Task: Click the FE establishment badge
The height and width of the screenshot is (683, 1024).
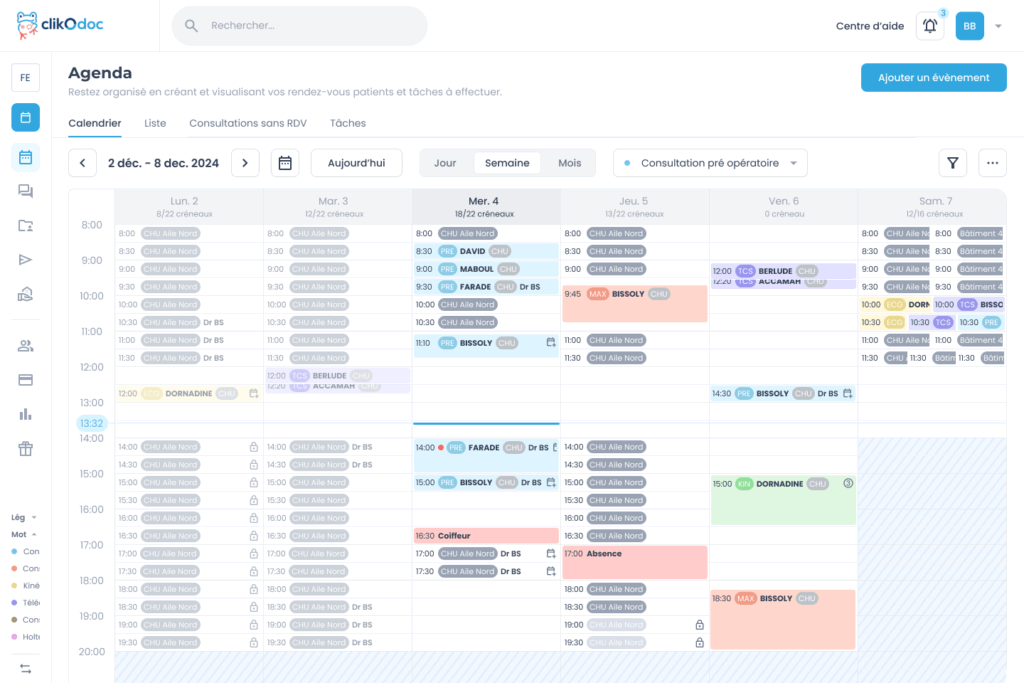Action: point(25,78)
